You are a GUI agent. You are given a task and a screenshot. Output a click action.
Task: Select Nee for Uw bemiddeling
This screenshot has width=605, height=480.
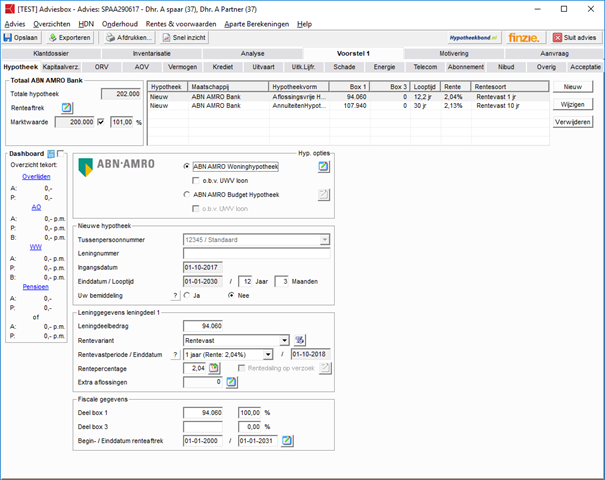[231, 295]
